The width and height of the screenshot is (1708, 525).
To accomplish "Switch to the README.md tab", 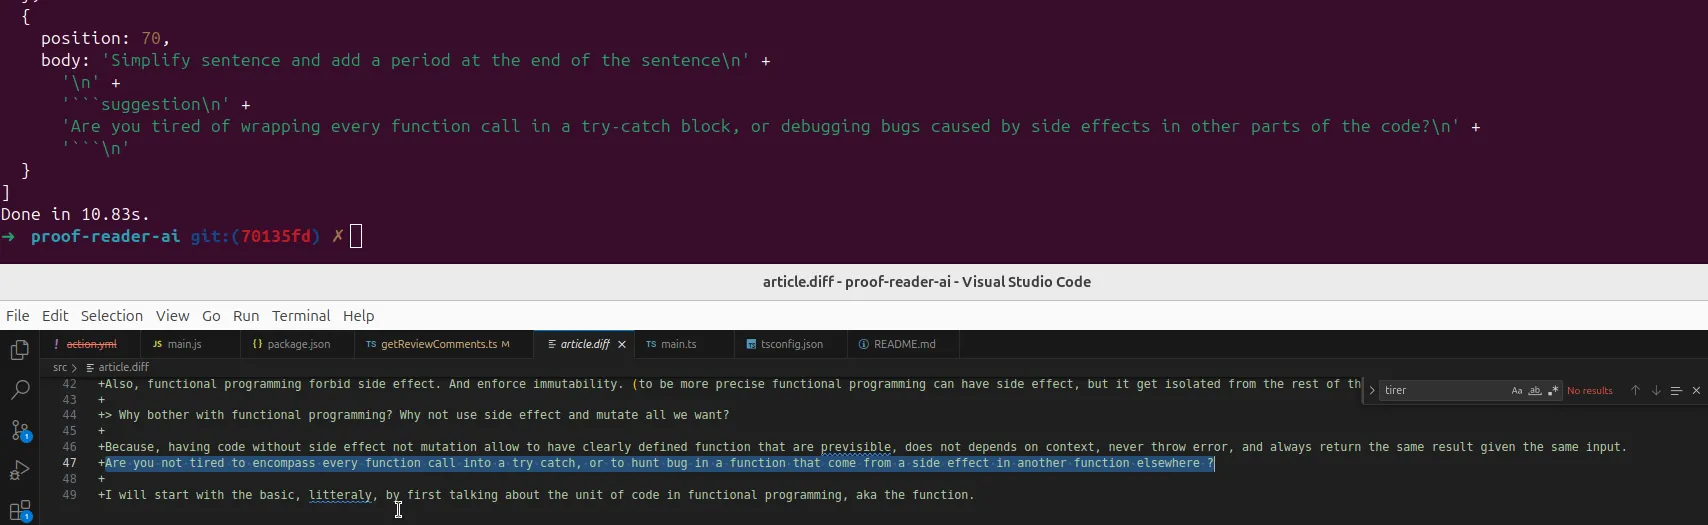I will [904, 344].
